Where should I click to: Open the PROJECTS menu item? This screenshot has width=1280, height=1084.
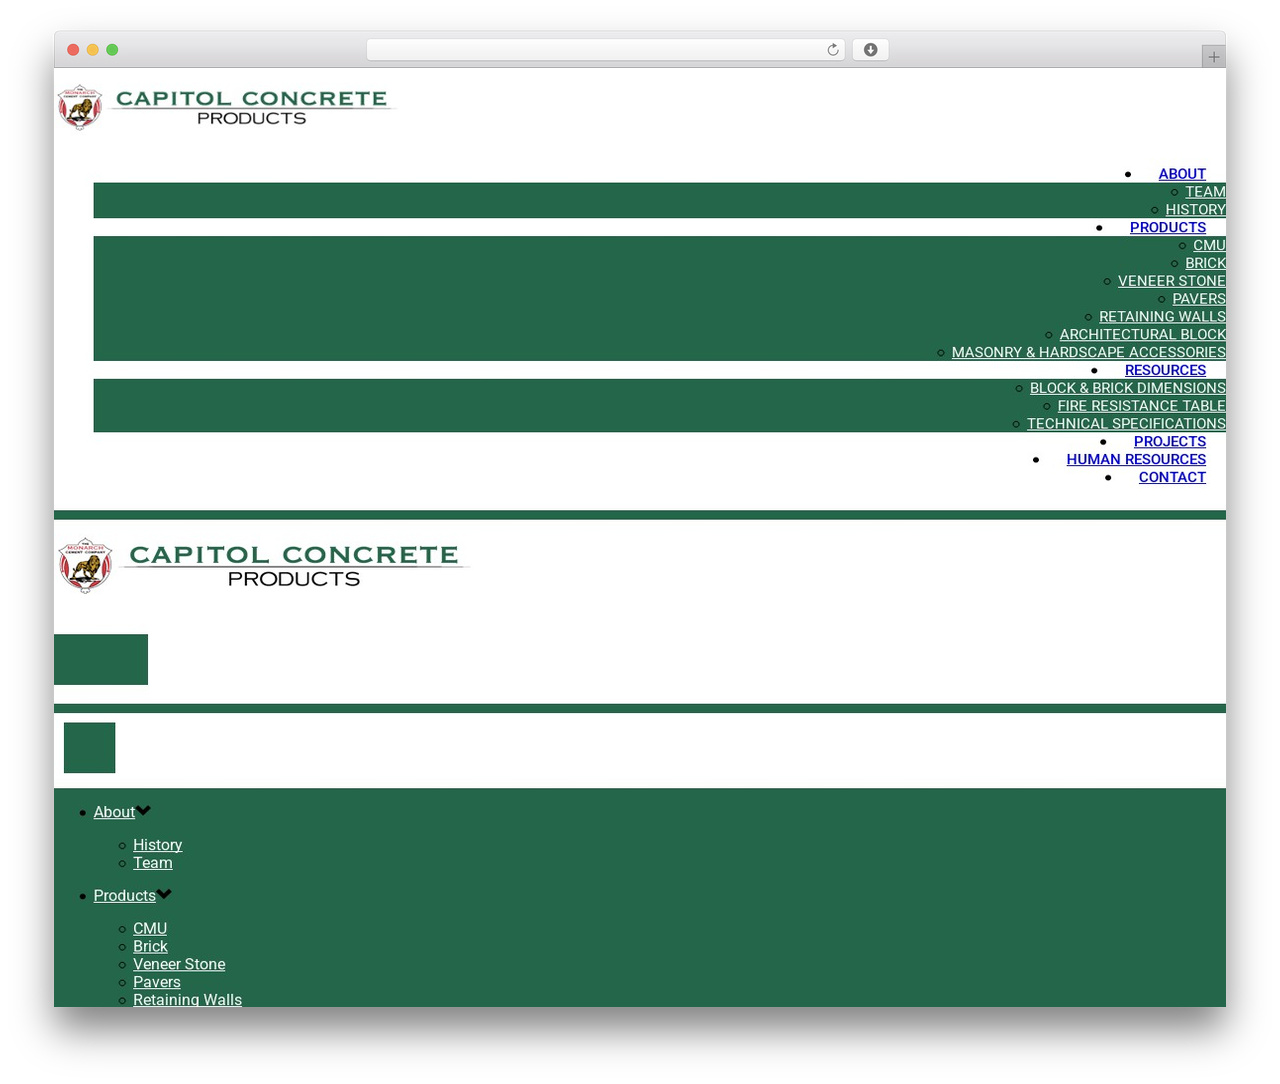pos(1170,441)
